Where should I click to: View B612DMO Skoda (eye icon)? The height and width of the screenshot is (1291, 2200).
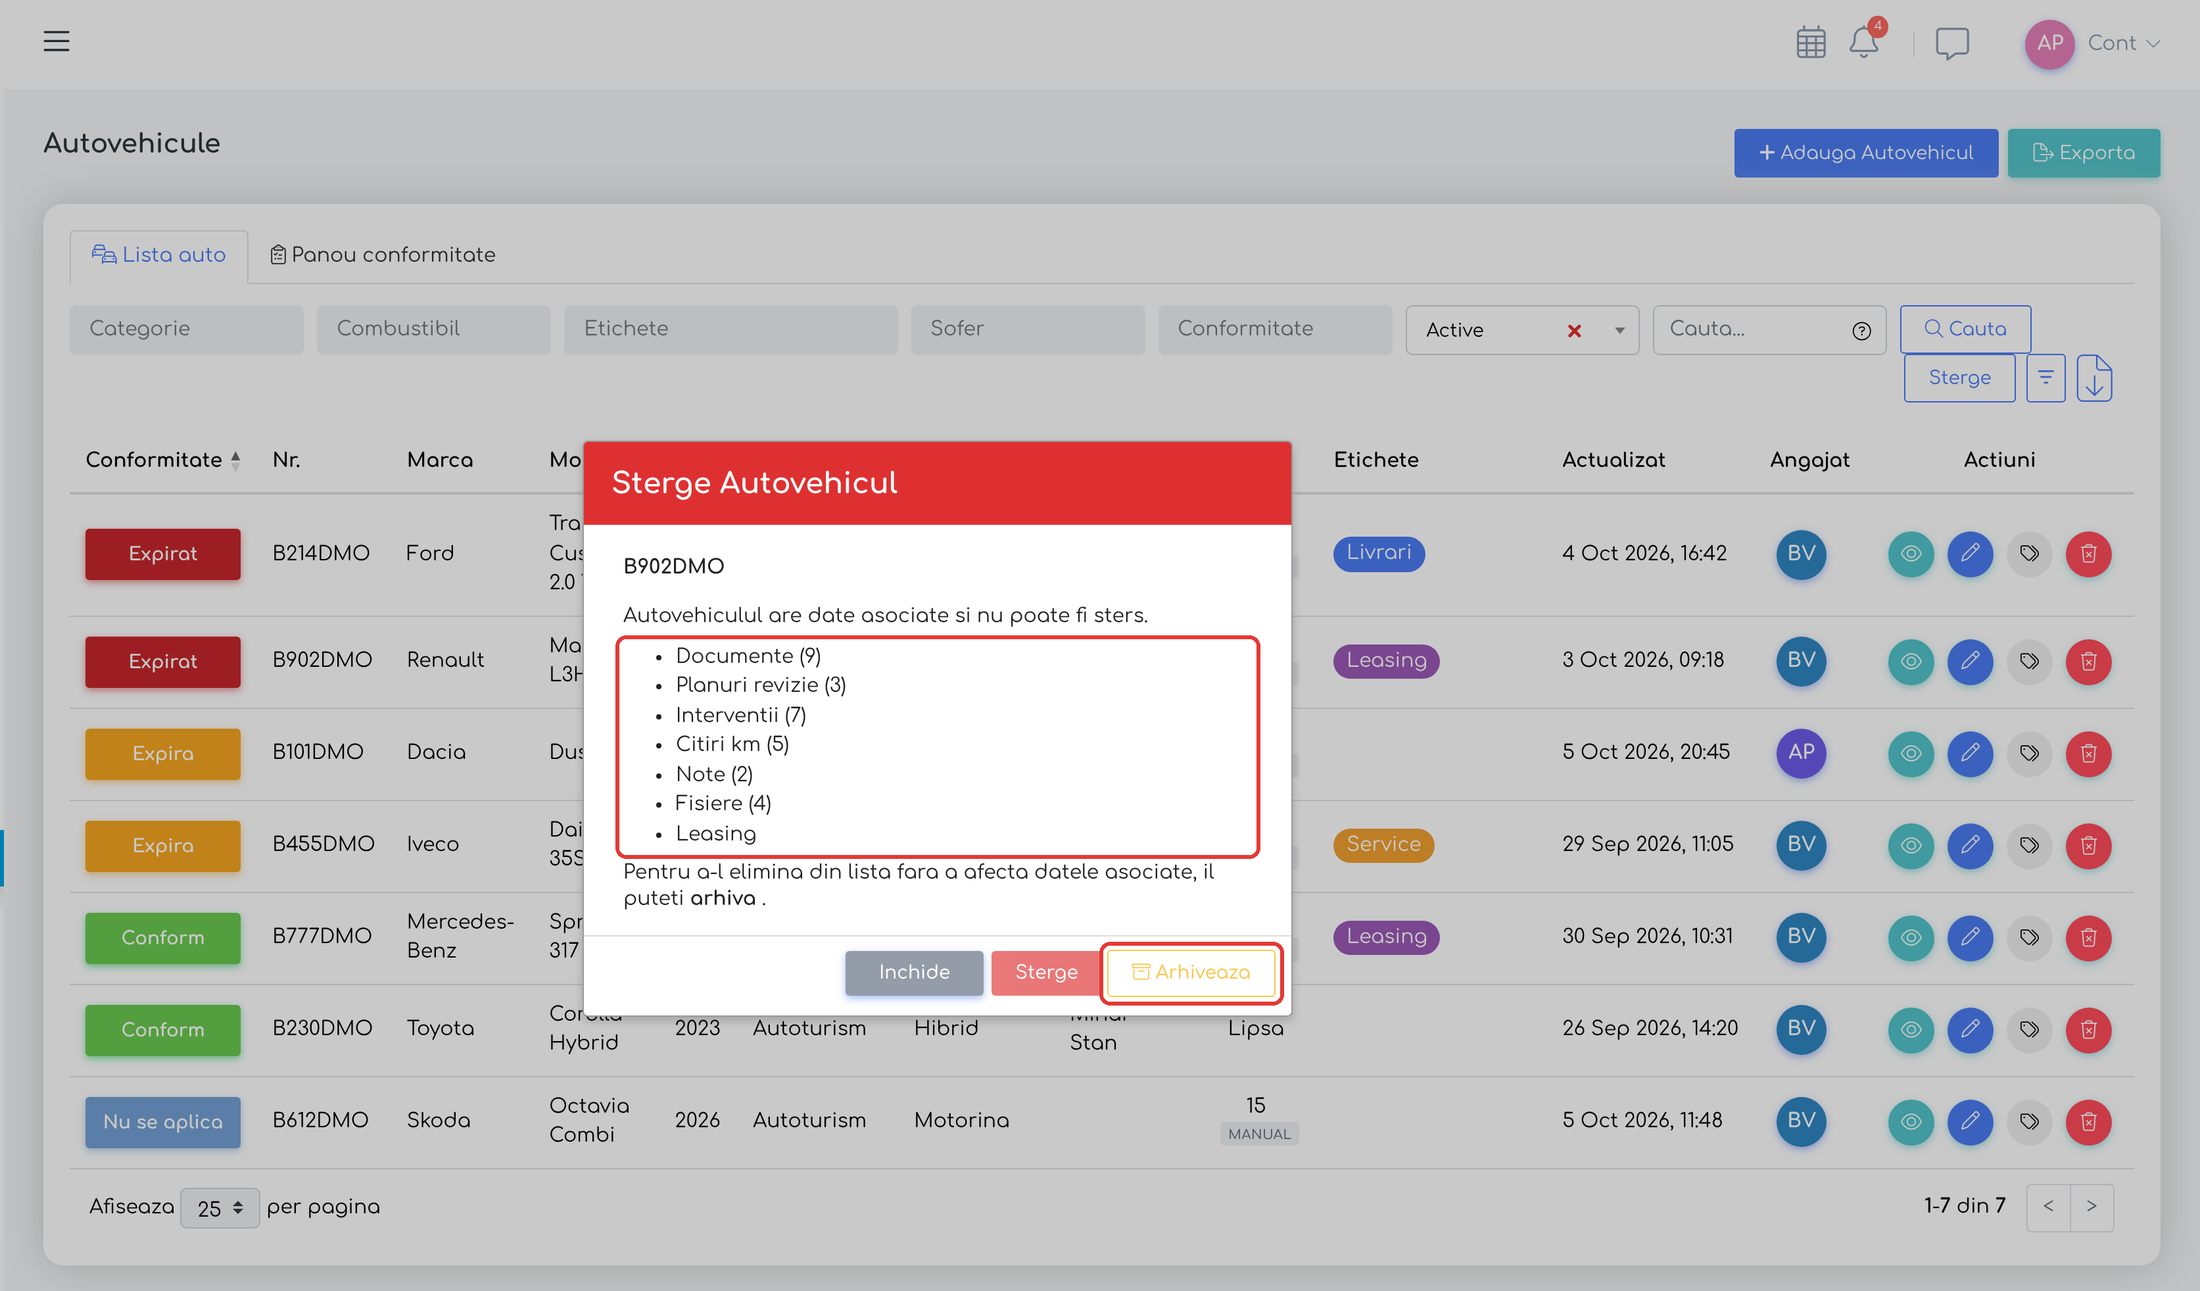click(x=1911, y=1121)
